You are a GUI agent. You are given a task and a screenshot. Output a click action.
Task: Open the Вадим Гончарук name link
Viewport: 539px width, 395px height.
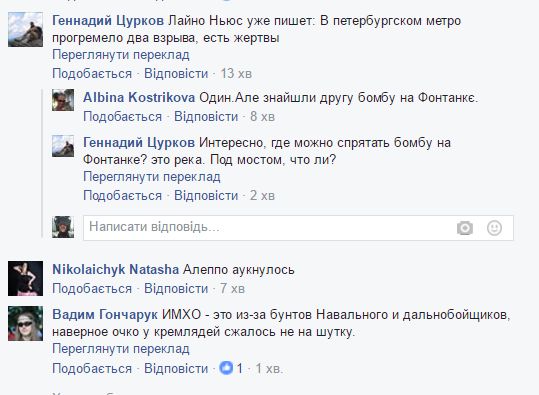[105, 315]
